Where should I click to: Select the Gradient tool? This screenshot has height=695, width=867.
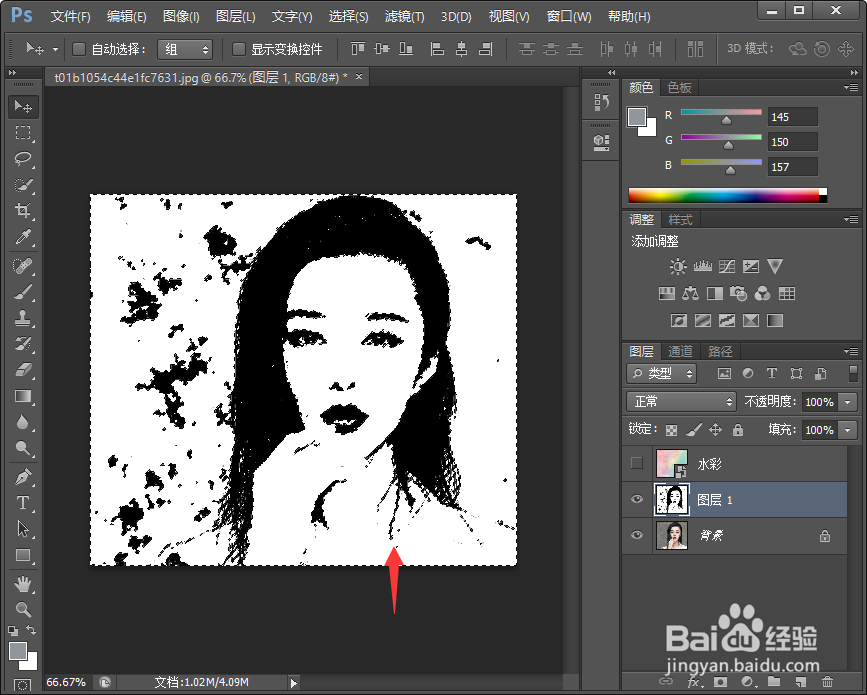23,396
